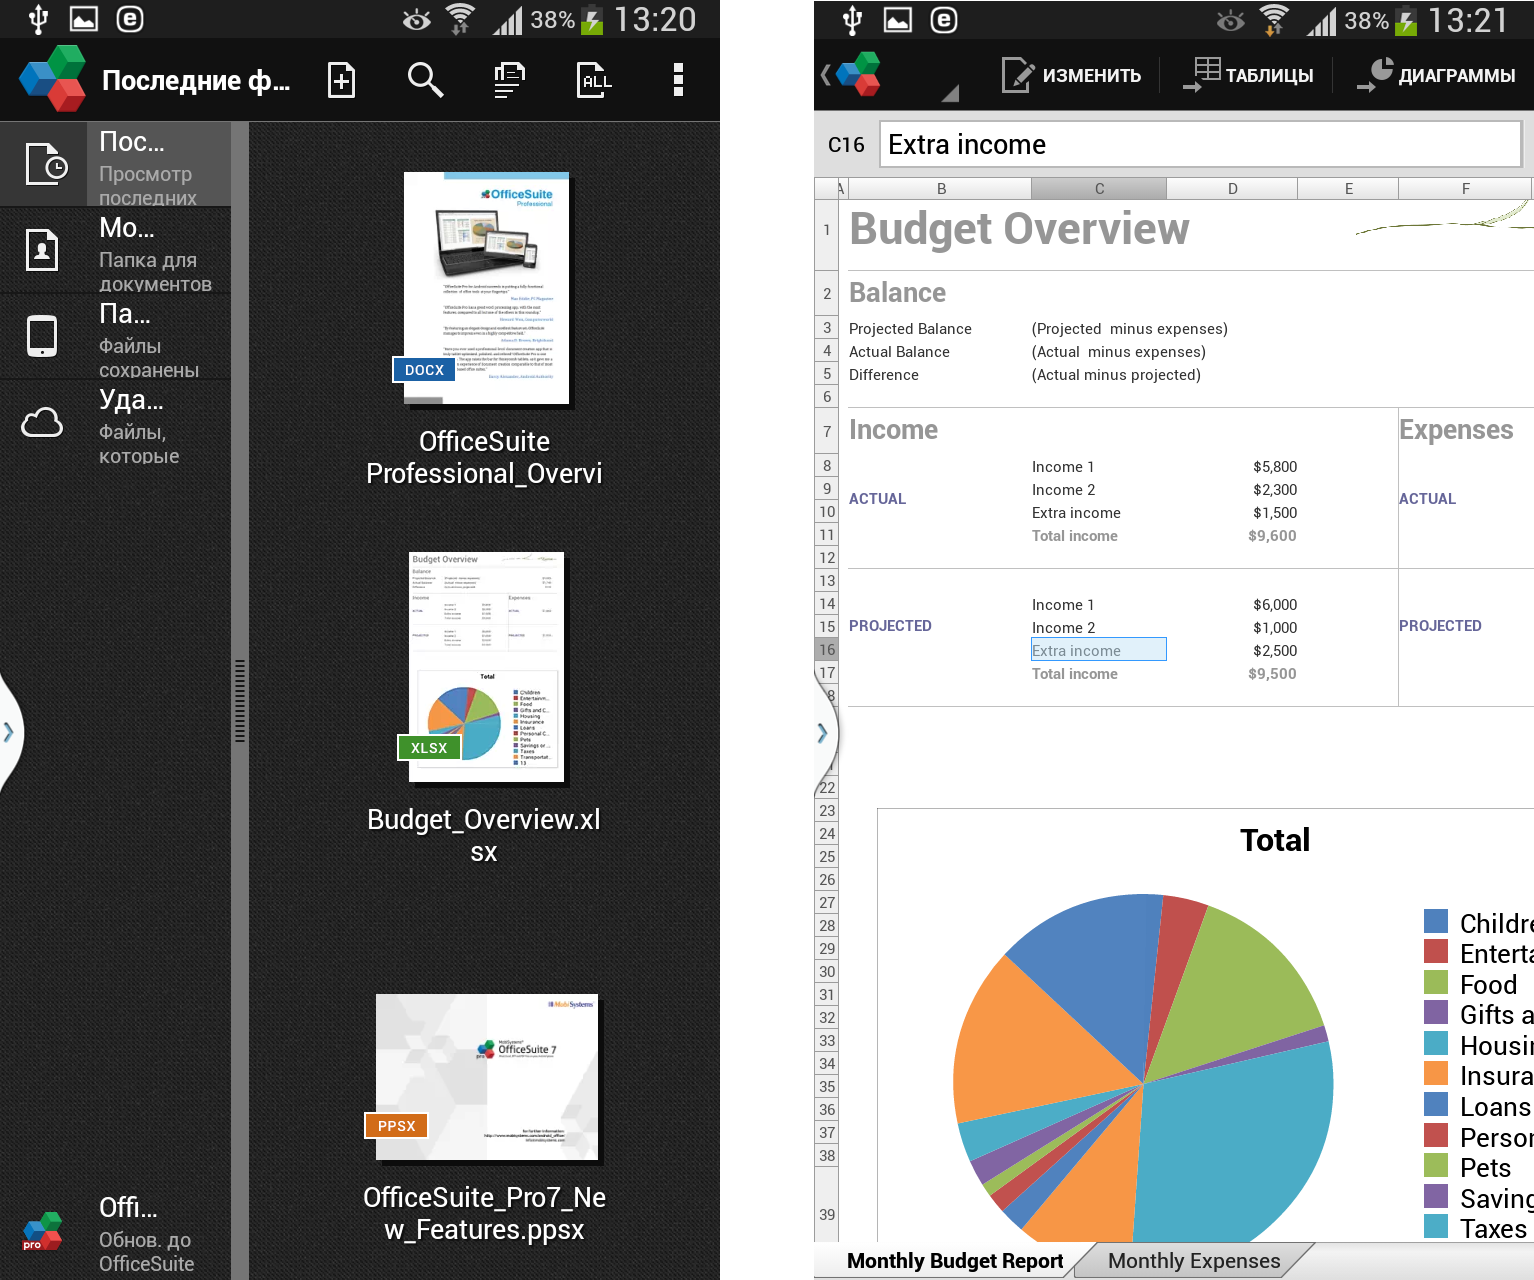This screenshot has width=1534, height=1280.
Task: Open the OfficeSuite Professional DOCX thumbnail
Action: pos(486,288)
